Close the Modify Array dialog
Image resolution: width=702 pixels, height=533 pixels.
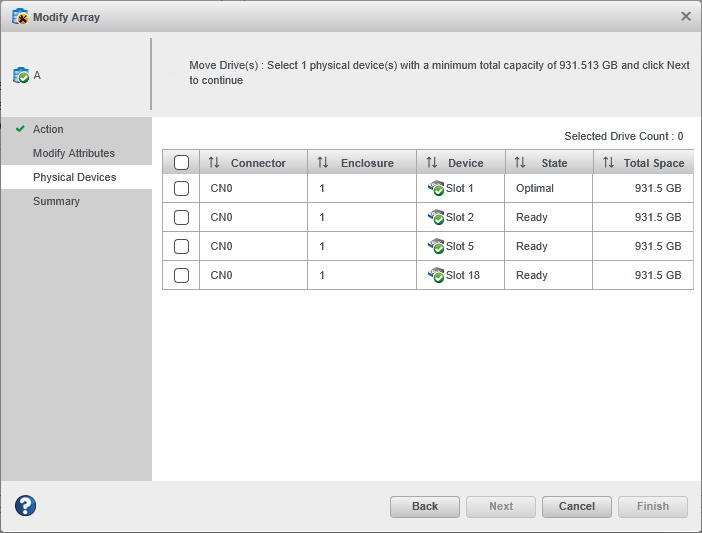pos(686,17)
